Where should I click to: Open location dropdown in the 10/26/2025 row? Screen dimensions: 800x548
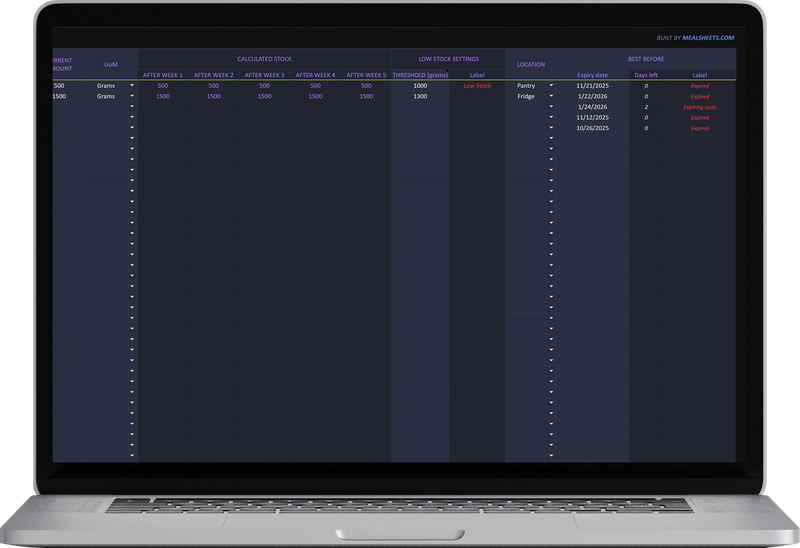click(551, 128)
